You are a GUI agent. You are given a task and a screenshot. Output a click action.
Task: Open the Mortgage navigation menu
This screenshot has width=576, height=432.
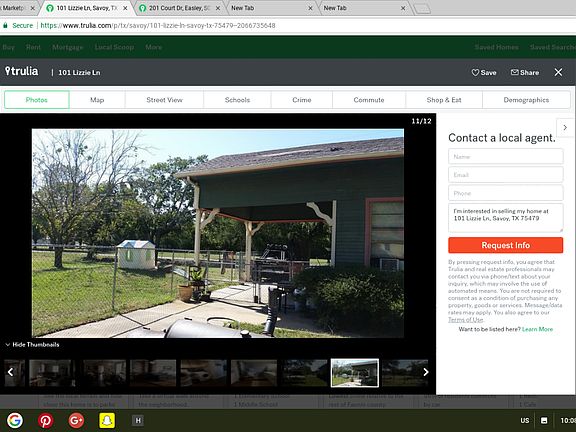[x=68, y=47]
